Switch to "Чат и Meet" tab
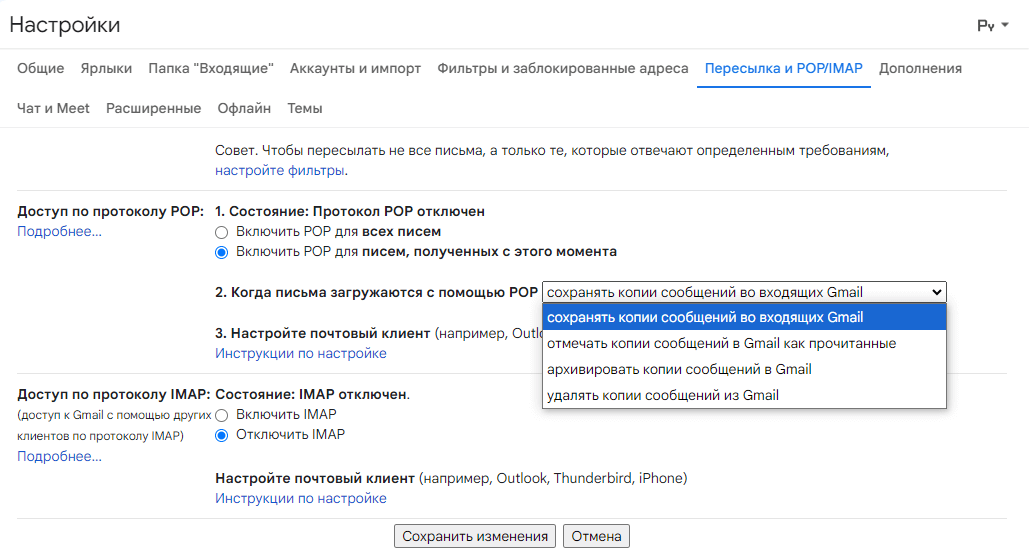Viewport: 1029px width, 556px height. click(53, 108)
